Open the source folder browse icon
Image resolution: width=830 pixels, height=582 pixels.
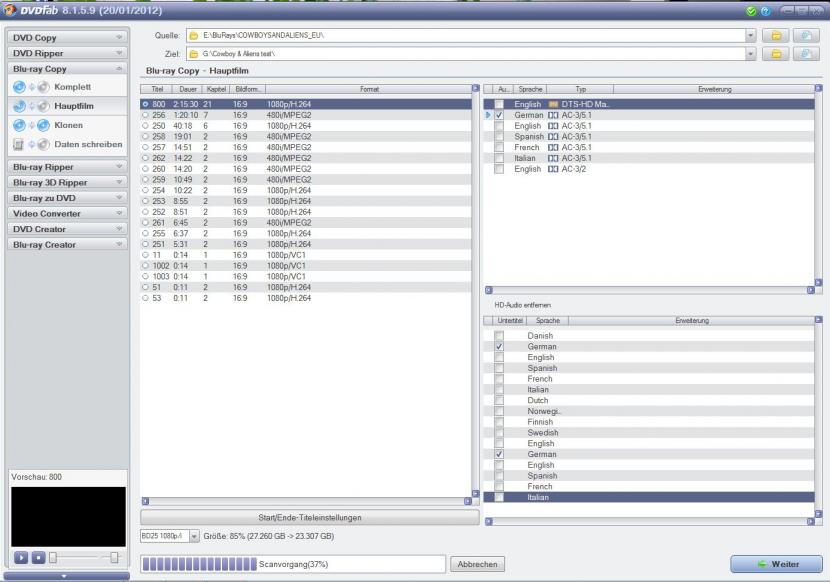(775, 35)
